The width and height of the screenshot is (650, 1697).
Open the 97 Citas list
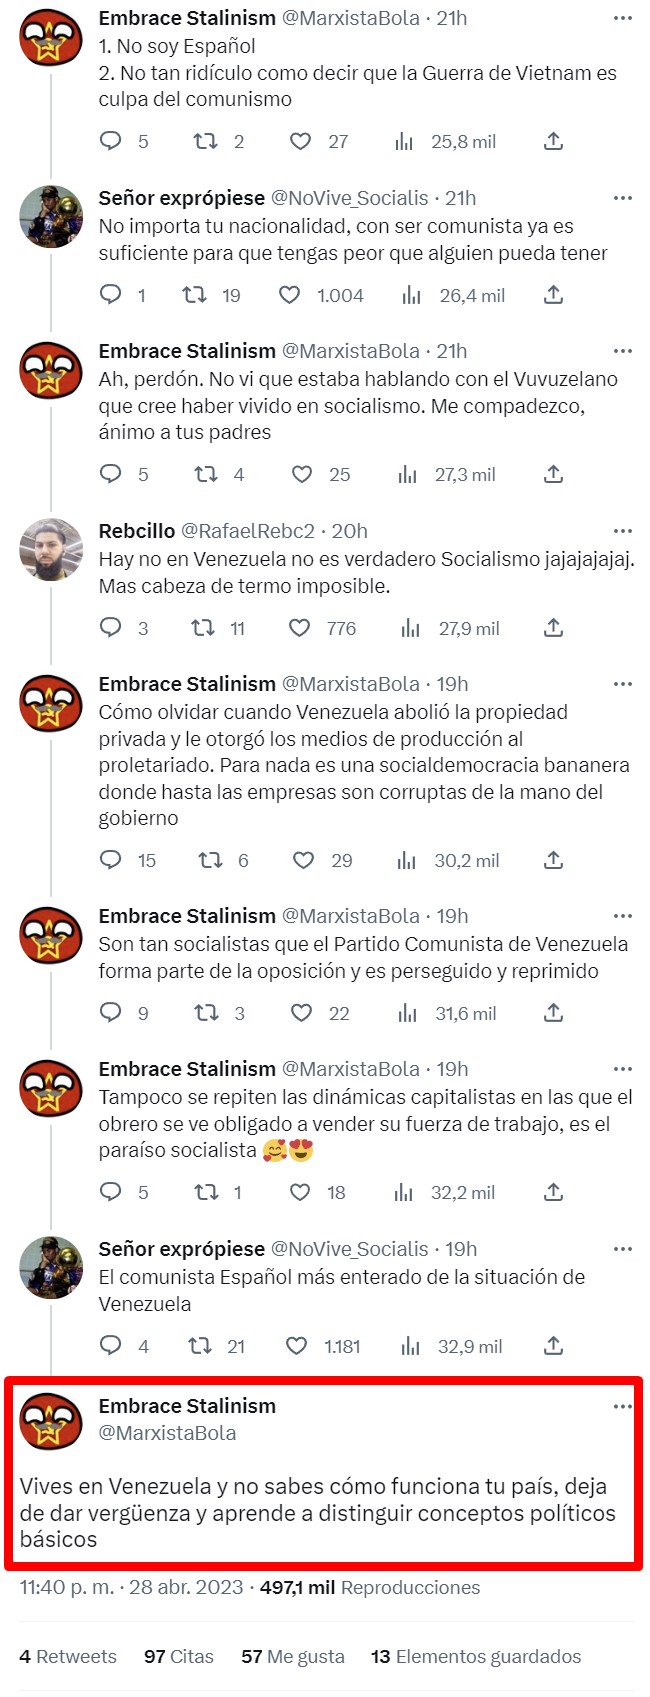[179, 1657]
